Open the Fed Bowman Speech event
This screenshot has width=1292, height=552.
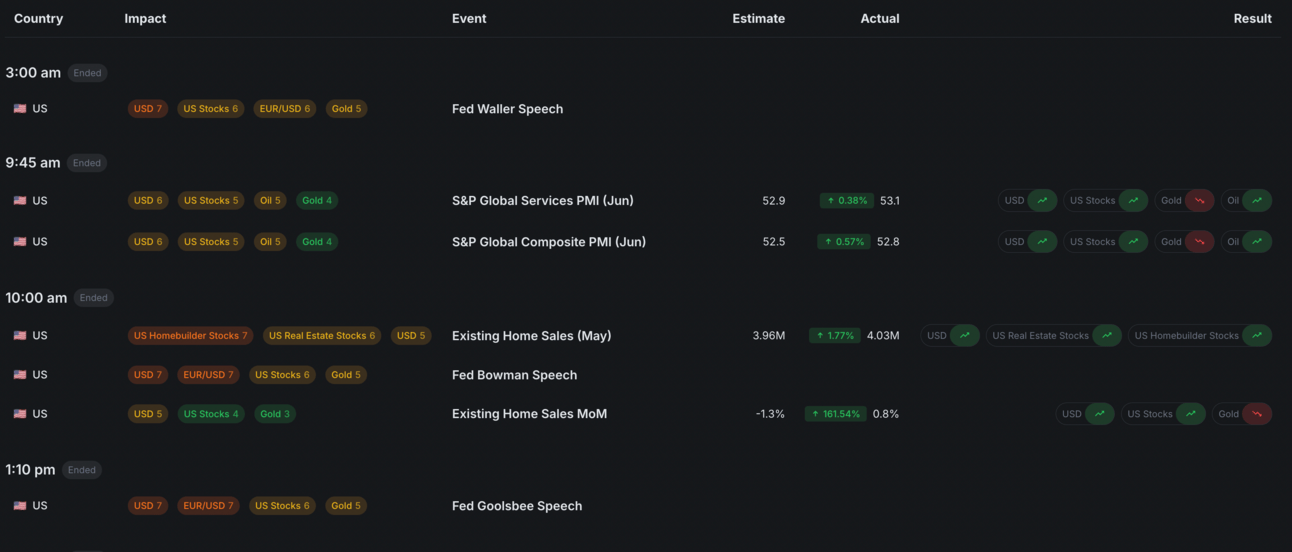[514, 375]
